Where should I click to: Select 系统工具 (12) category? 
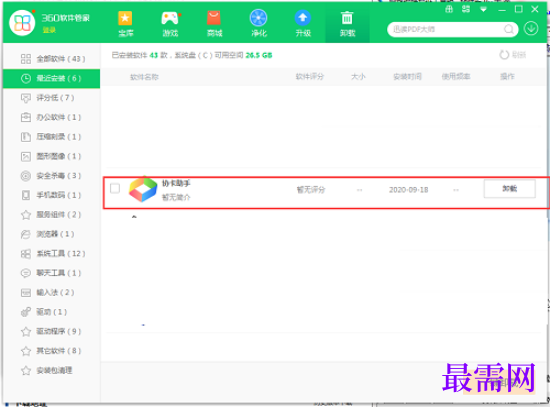pos(52,254)
